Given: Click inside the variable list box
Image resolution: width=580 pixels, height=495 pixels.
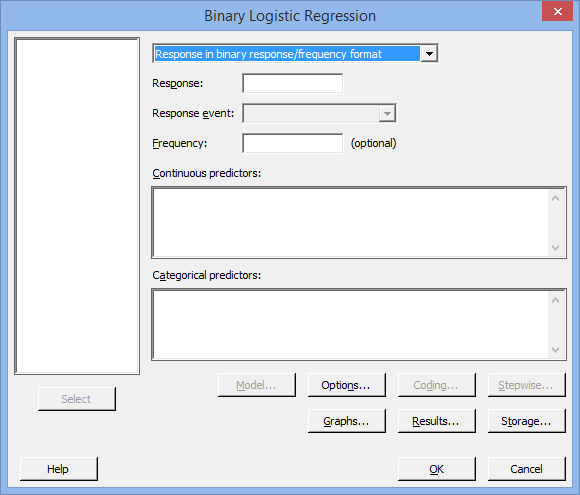Looking at the screenshot, I should [x=77, y=206].
